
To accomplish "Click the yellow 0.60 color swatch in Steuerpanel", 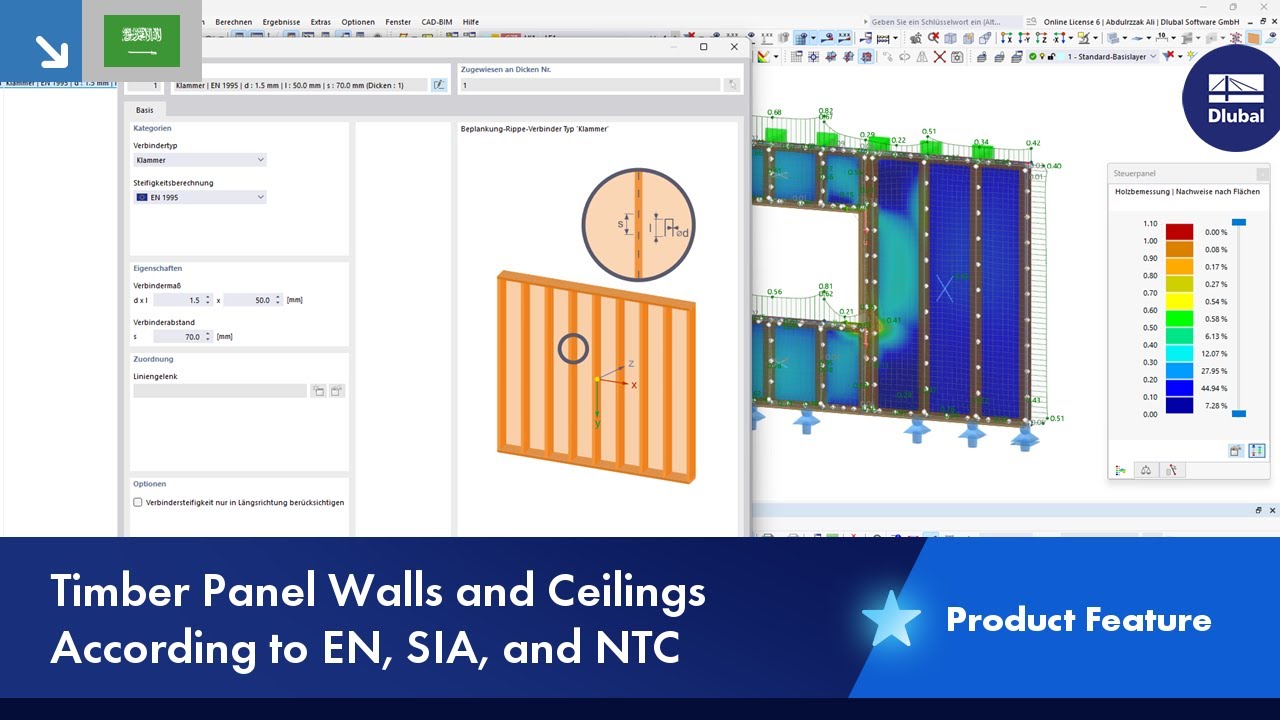I will tap(1179, 301).
